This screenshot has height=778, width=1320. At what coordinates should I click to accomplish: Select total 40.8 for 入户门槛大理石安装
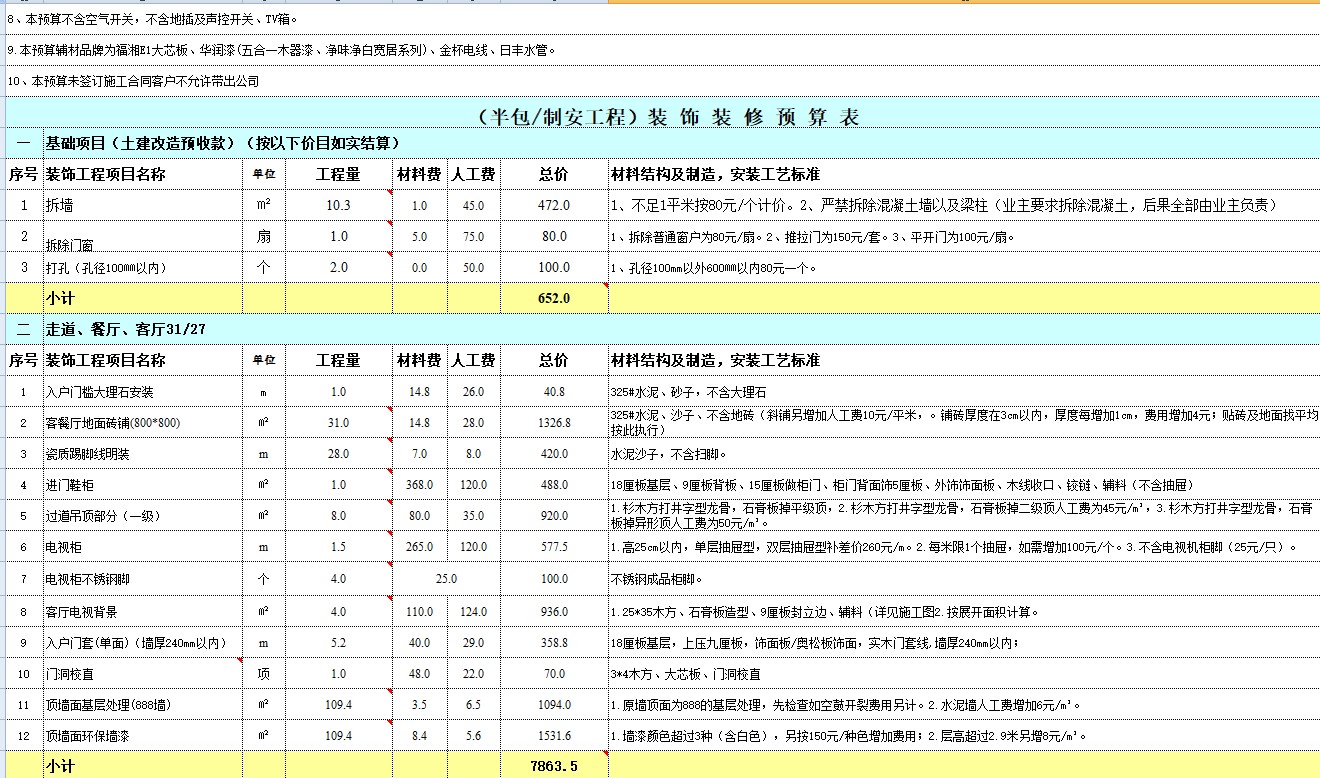pos(554,391)
